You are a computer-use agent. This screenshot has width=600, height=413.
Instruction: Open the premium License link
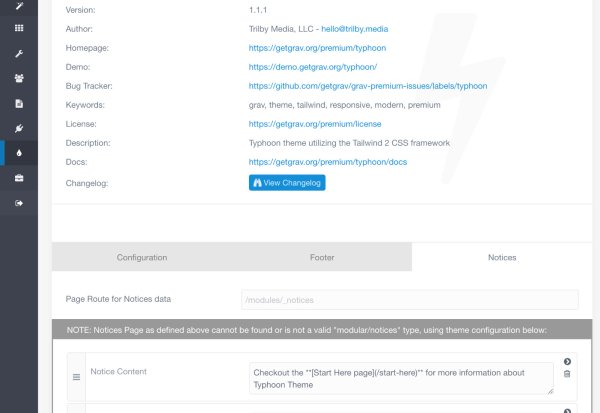tap(315, 124)
